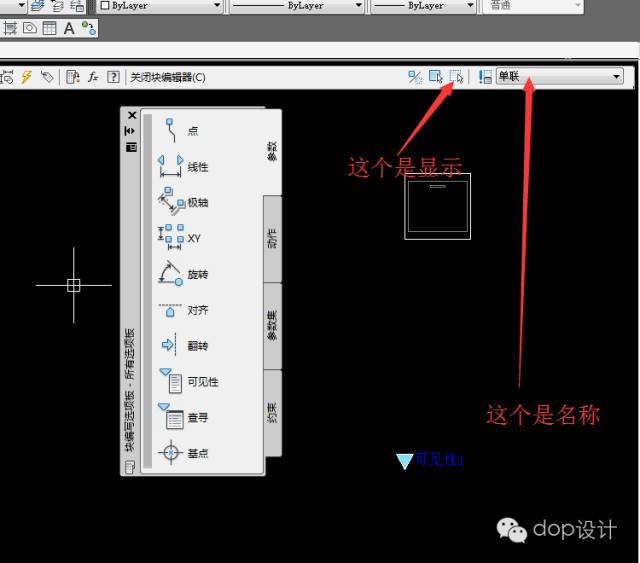Toggle visibility mode icon in block editor toolbar
Screen dimensions: 640x563
point(415,76)
